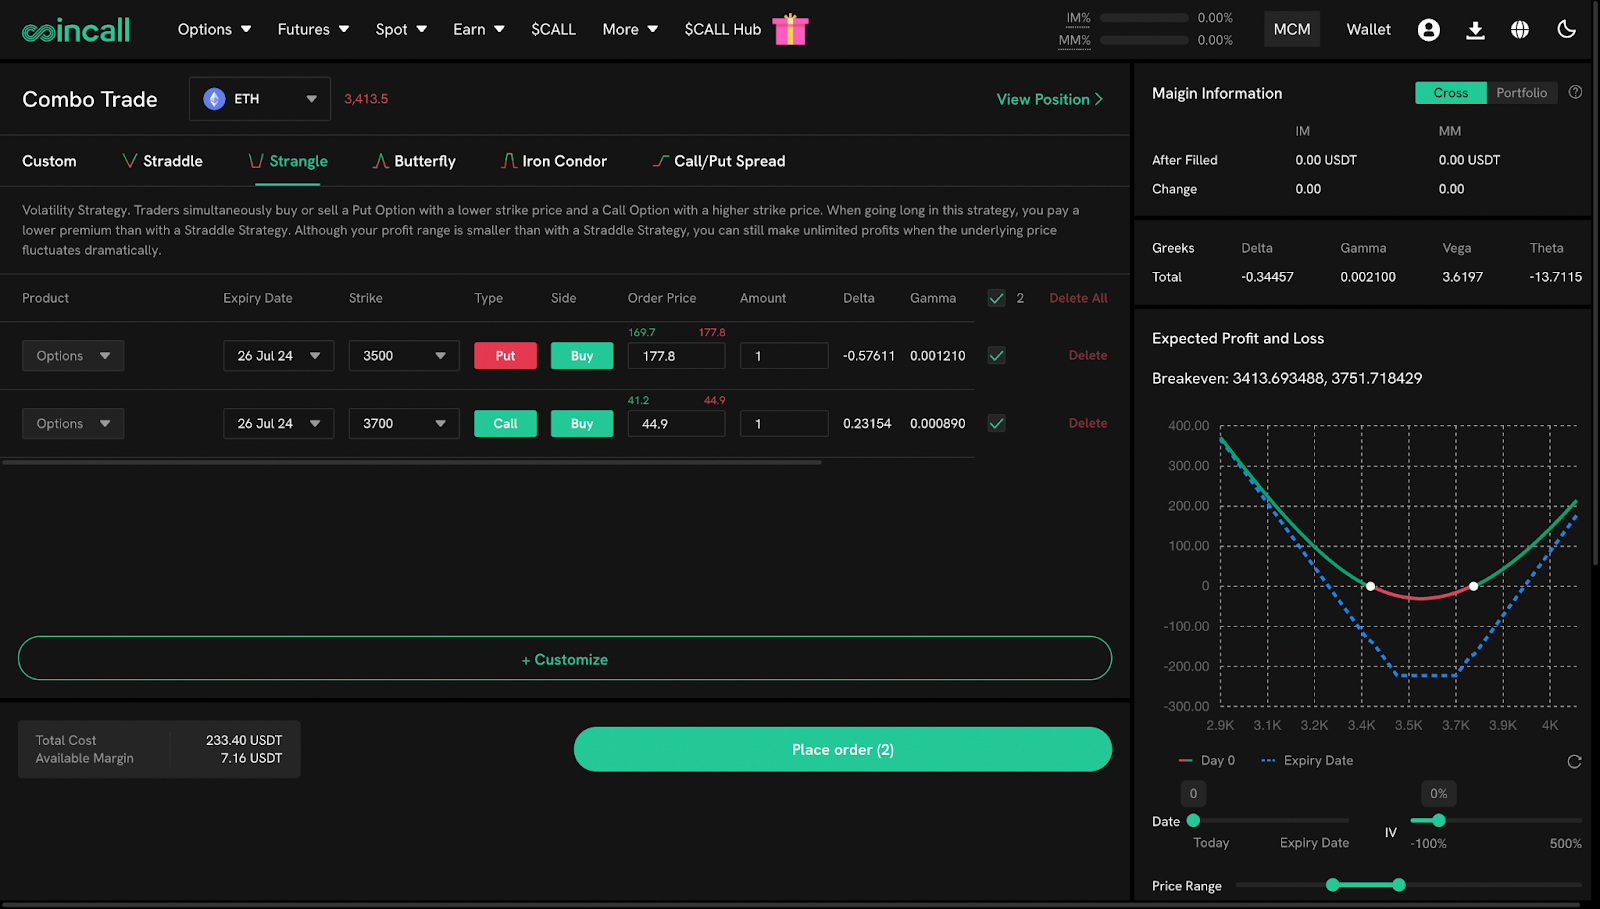Switch margin mode to Cross
The image size is (1600, 909).
coord(1451,93)
